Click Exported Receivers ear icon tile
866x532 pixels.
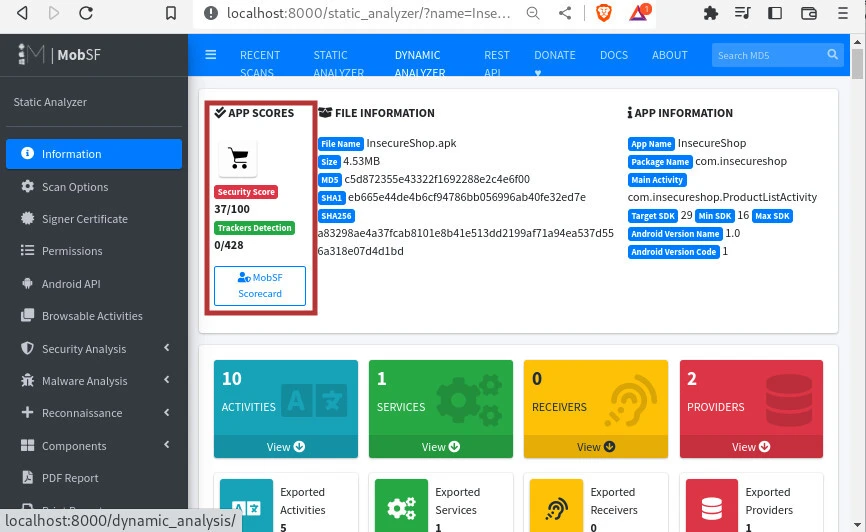click(556, 505)
